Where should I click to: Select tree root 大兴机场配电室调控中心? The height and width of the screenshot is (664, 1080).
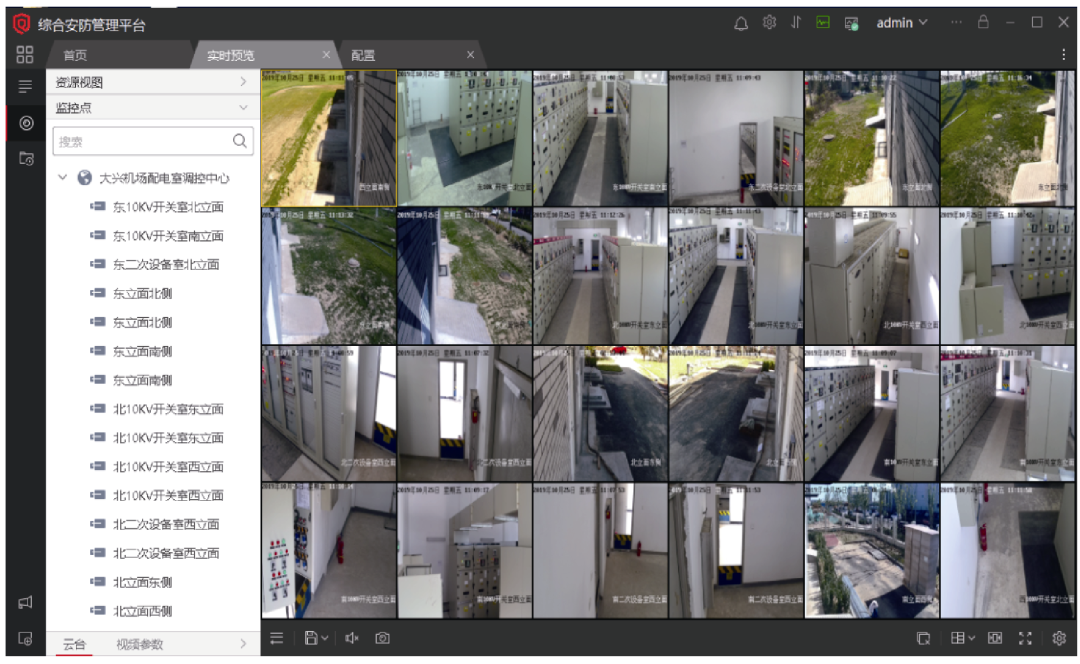(x=164, y=178)
